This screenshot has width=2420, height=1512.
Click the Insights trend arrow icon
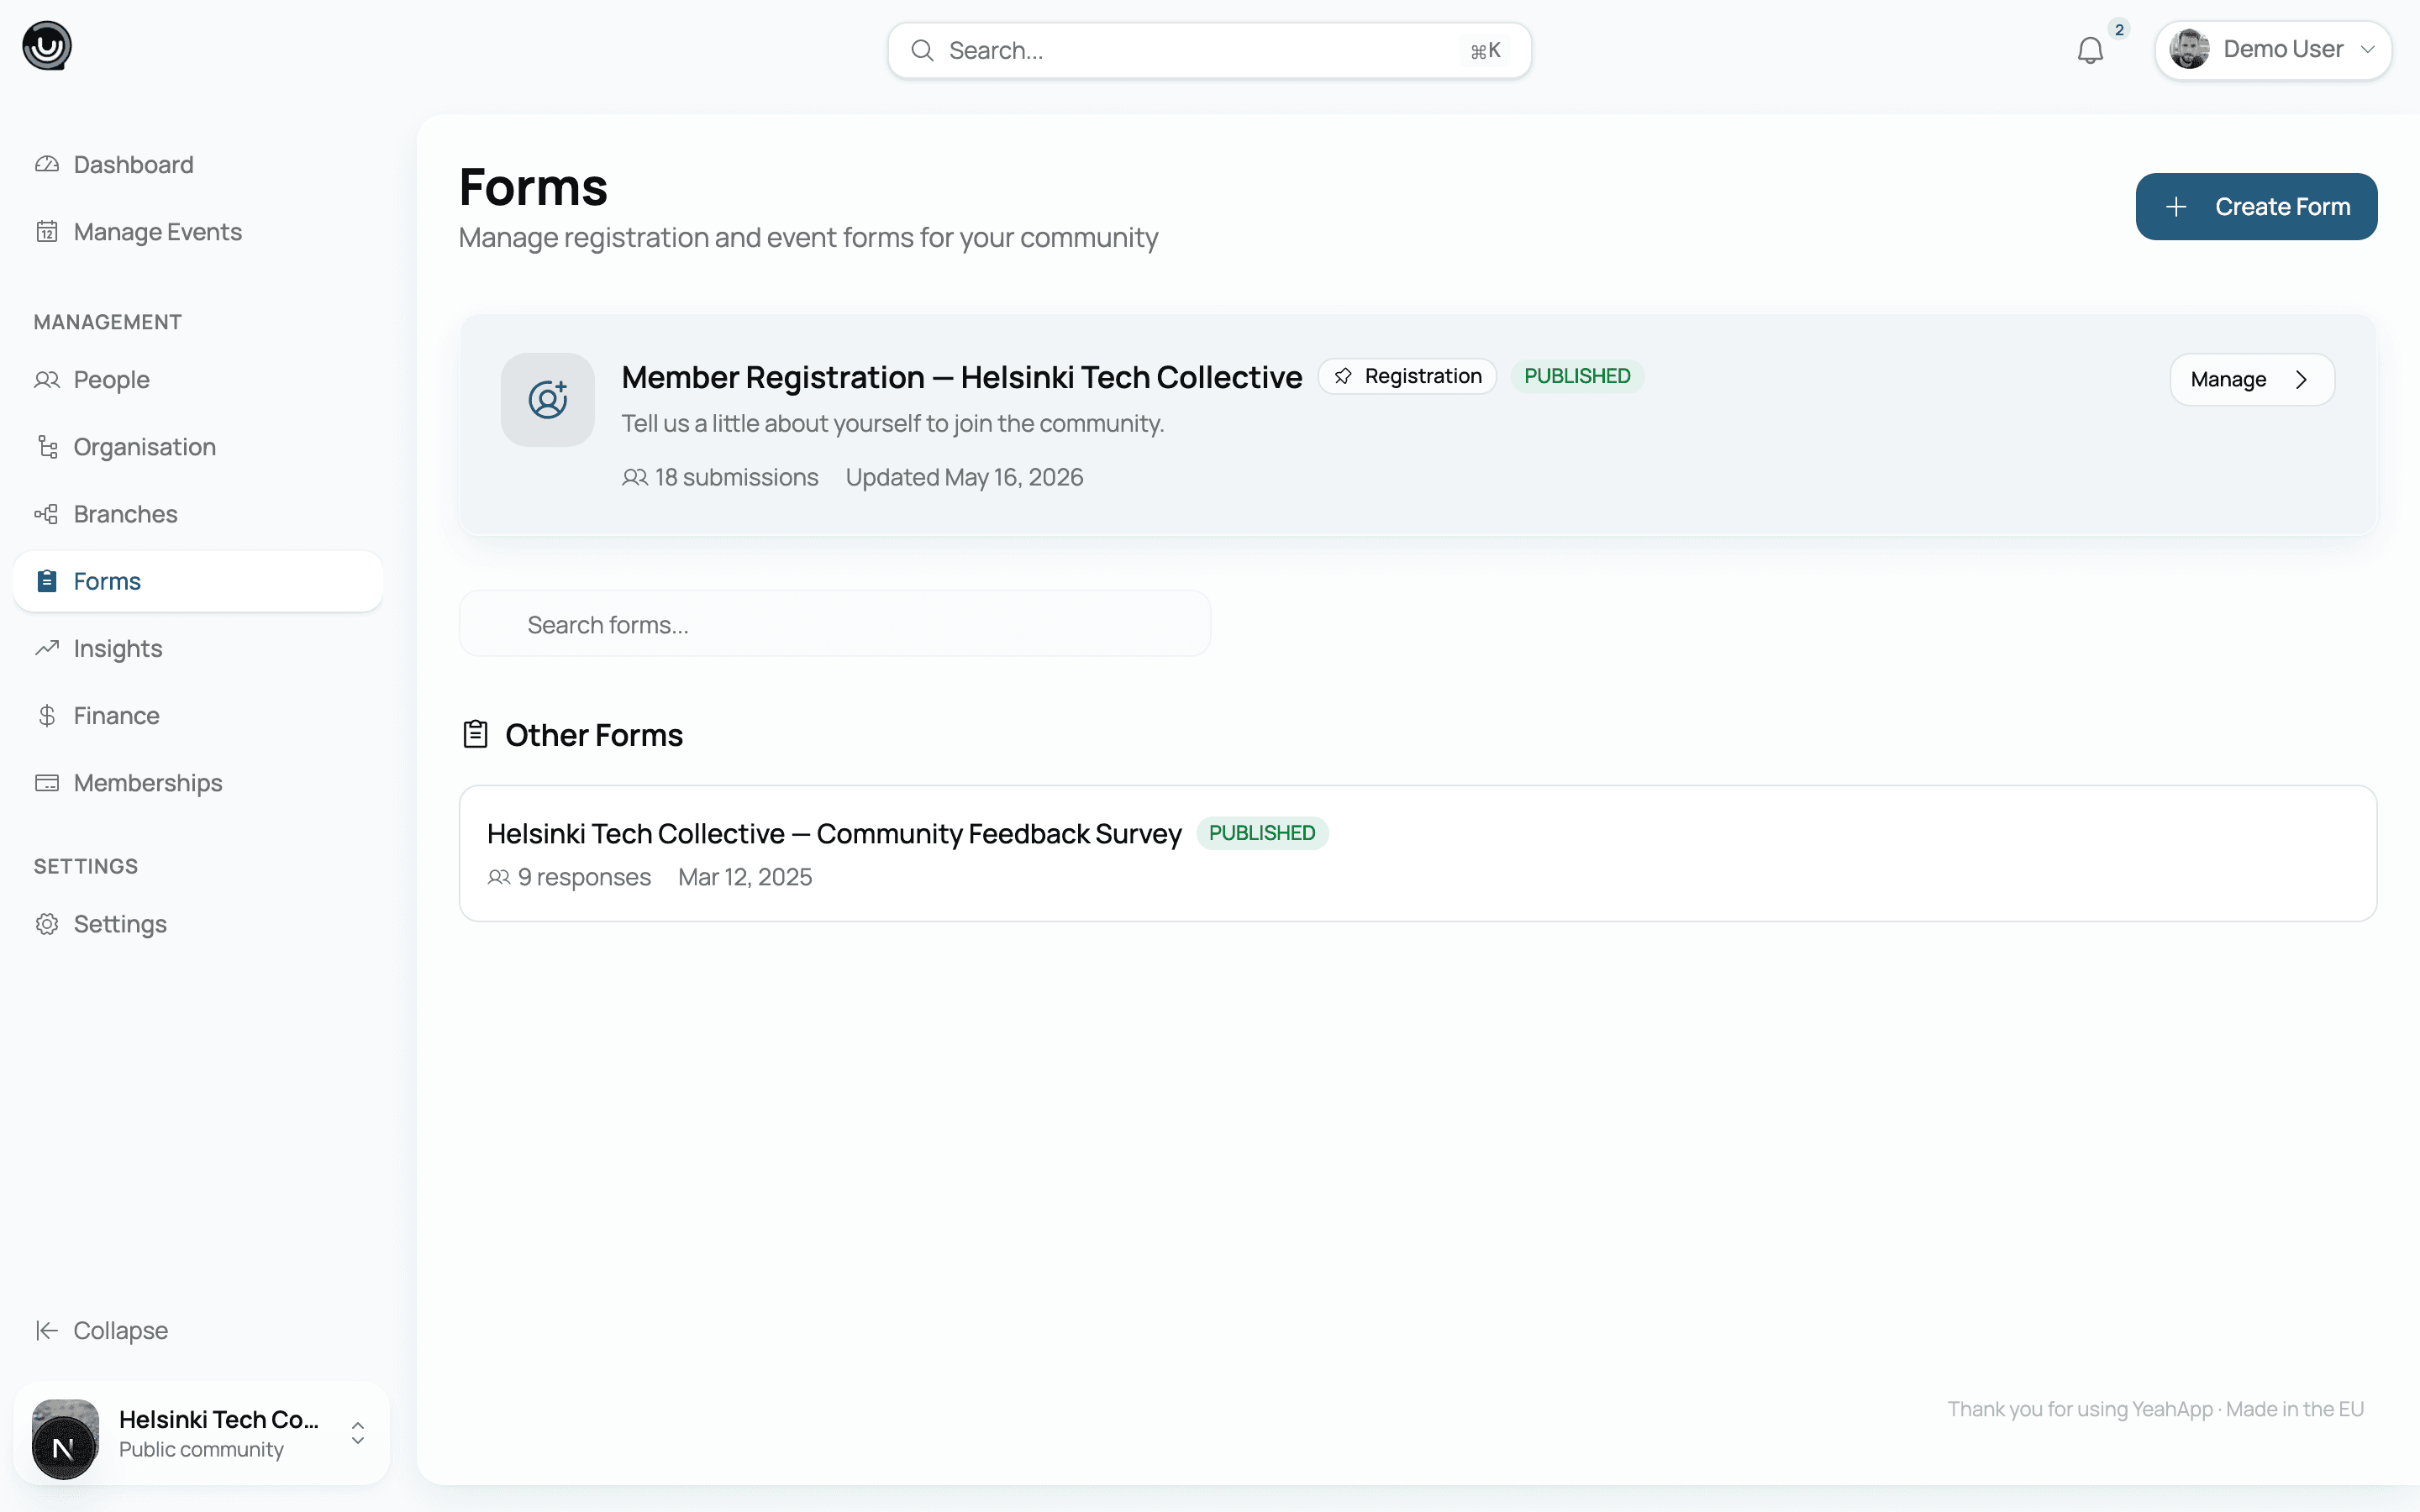point(47,648)
